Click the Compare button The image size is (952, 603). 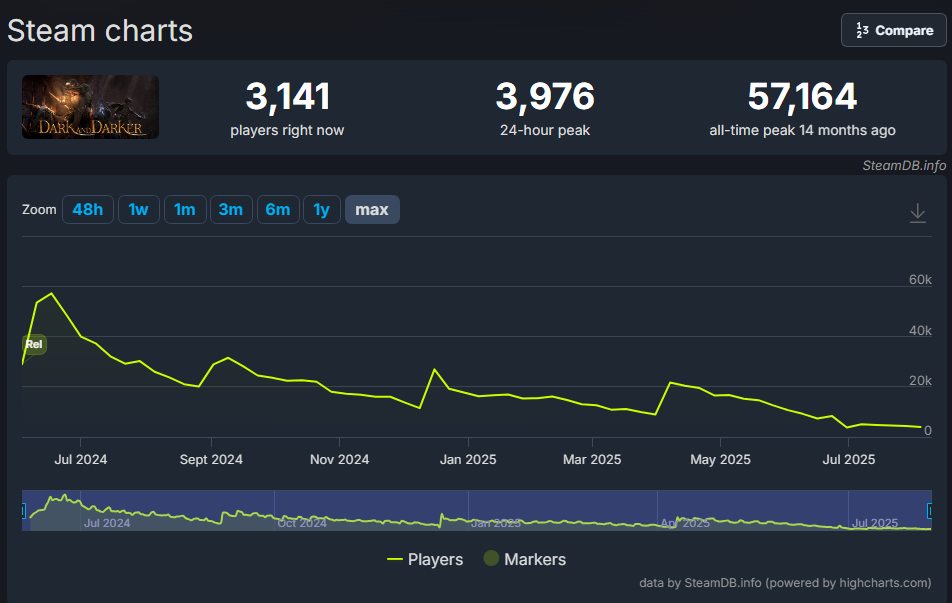point(893,30)
